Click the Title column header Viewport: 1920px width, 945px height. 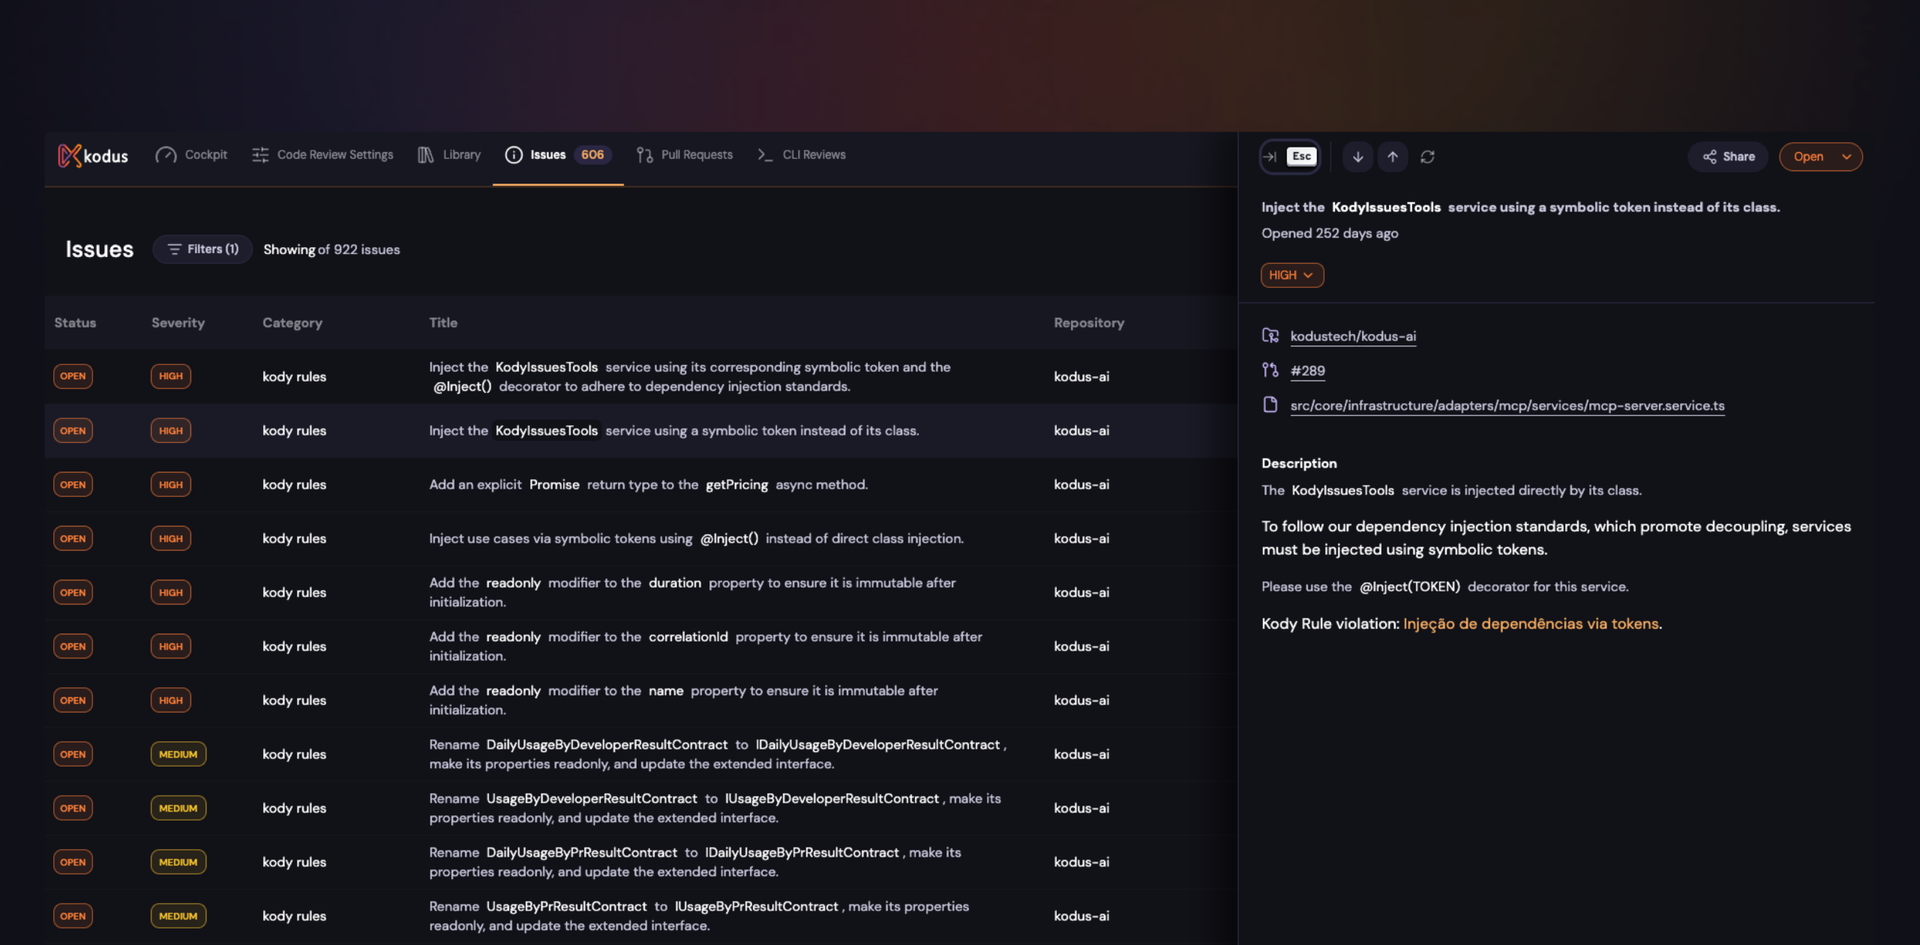tap(443, 323)
